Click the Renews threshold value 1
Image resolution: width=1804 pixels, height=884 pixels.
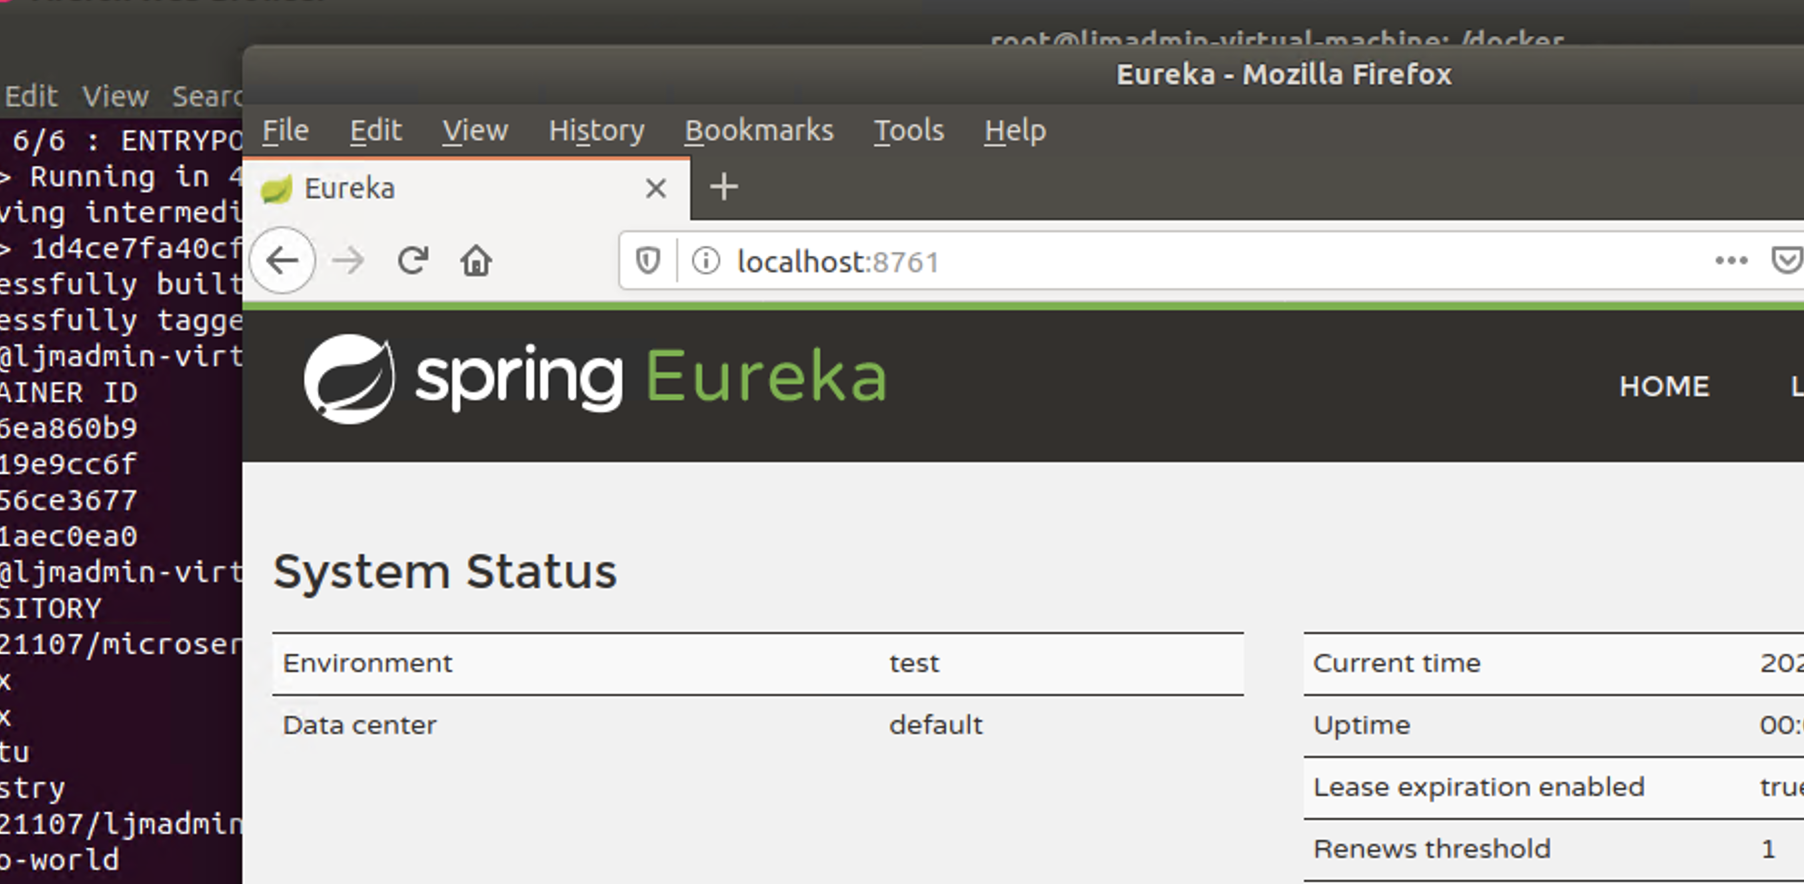(x=1768, y=849)
